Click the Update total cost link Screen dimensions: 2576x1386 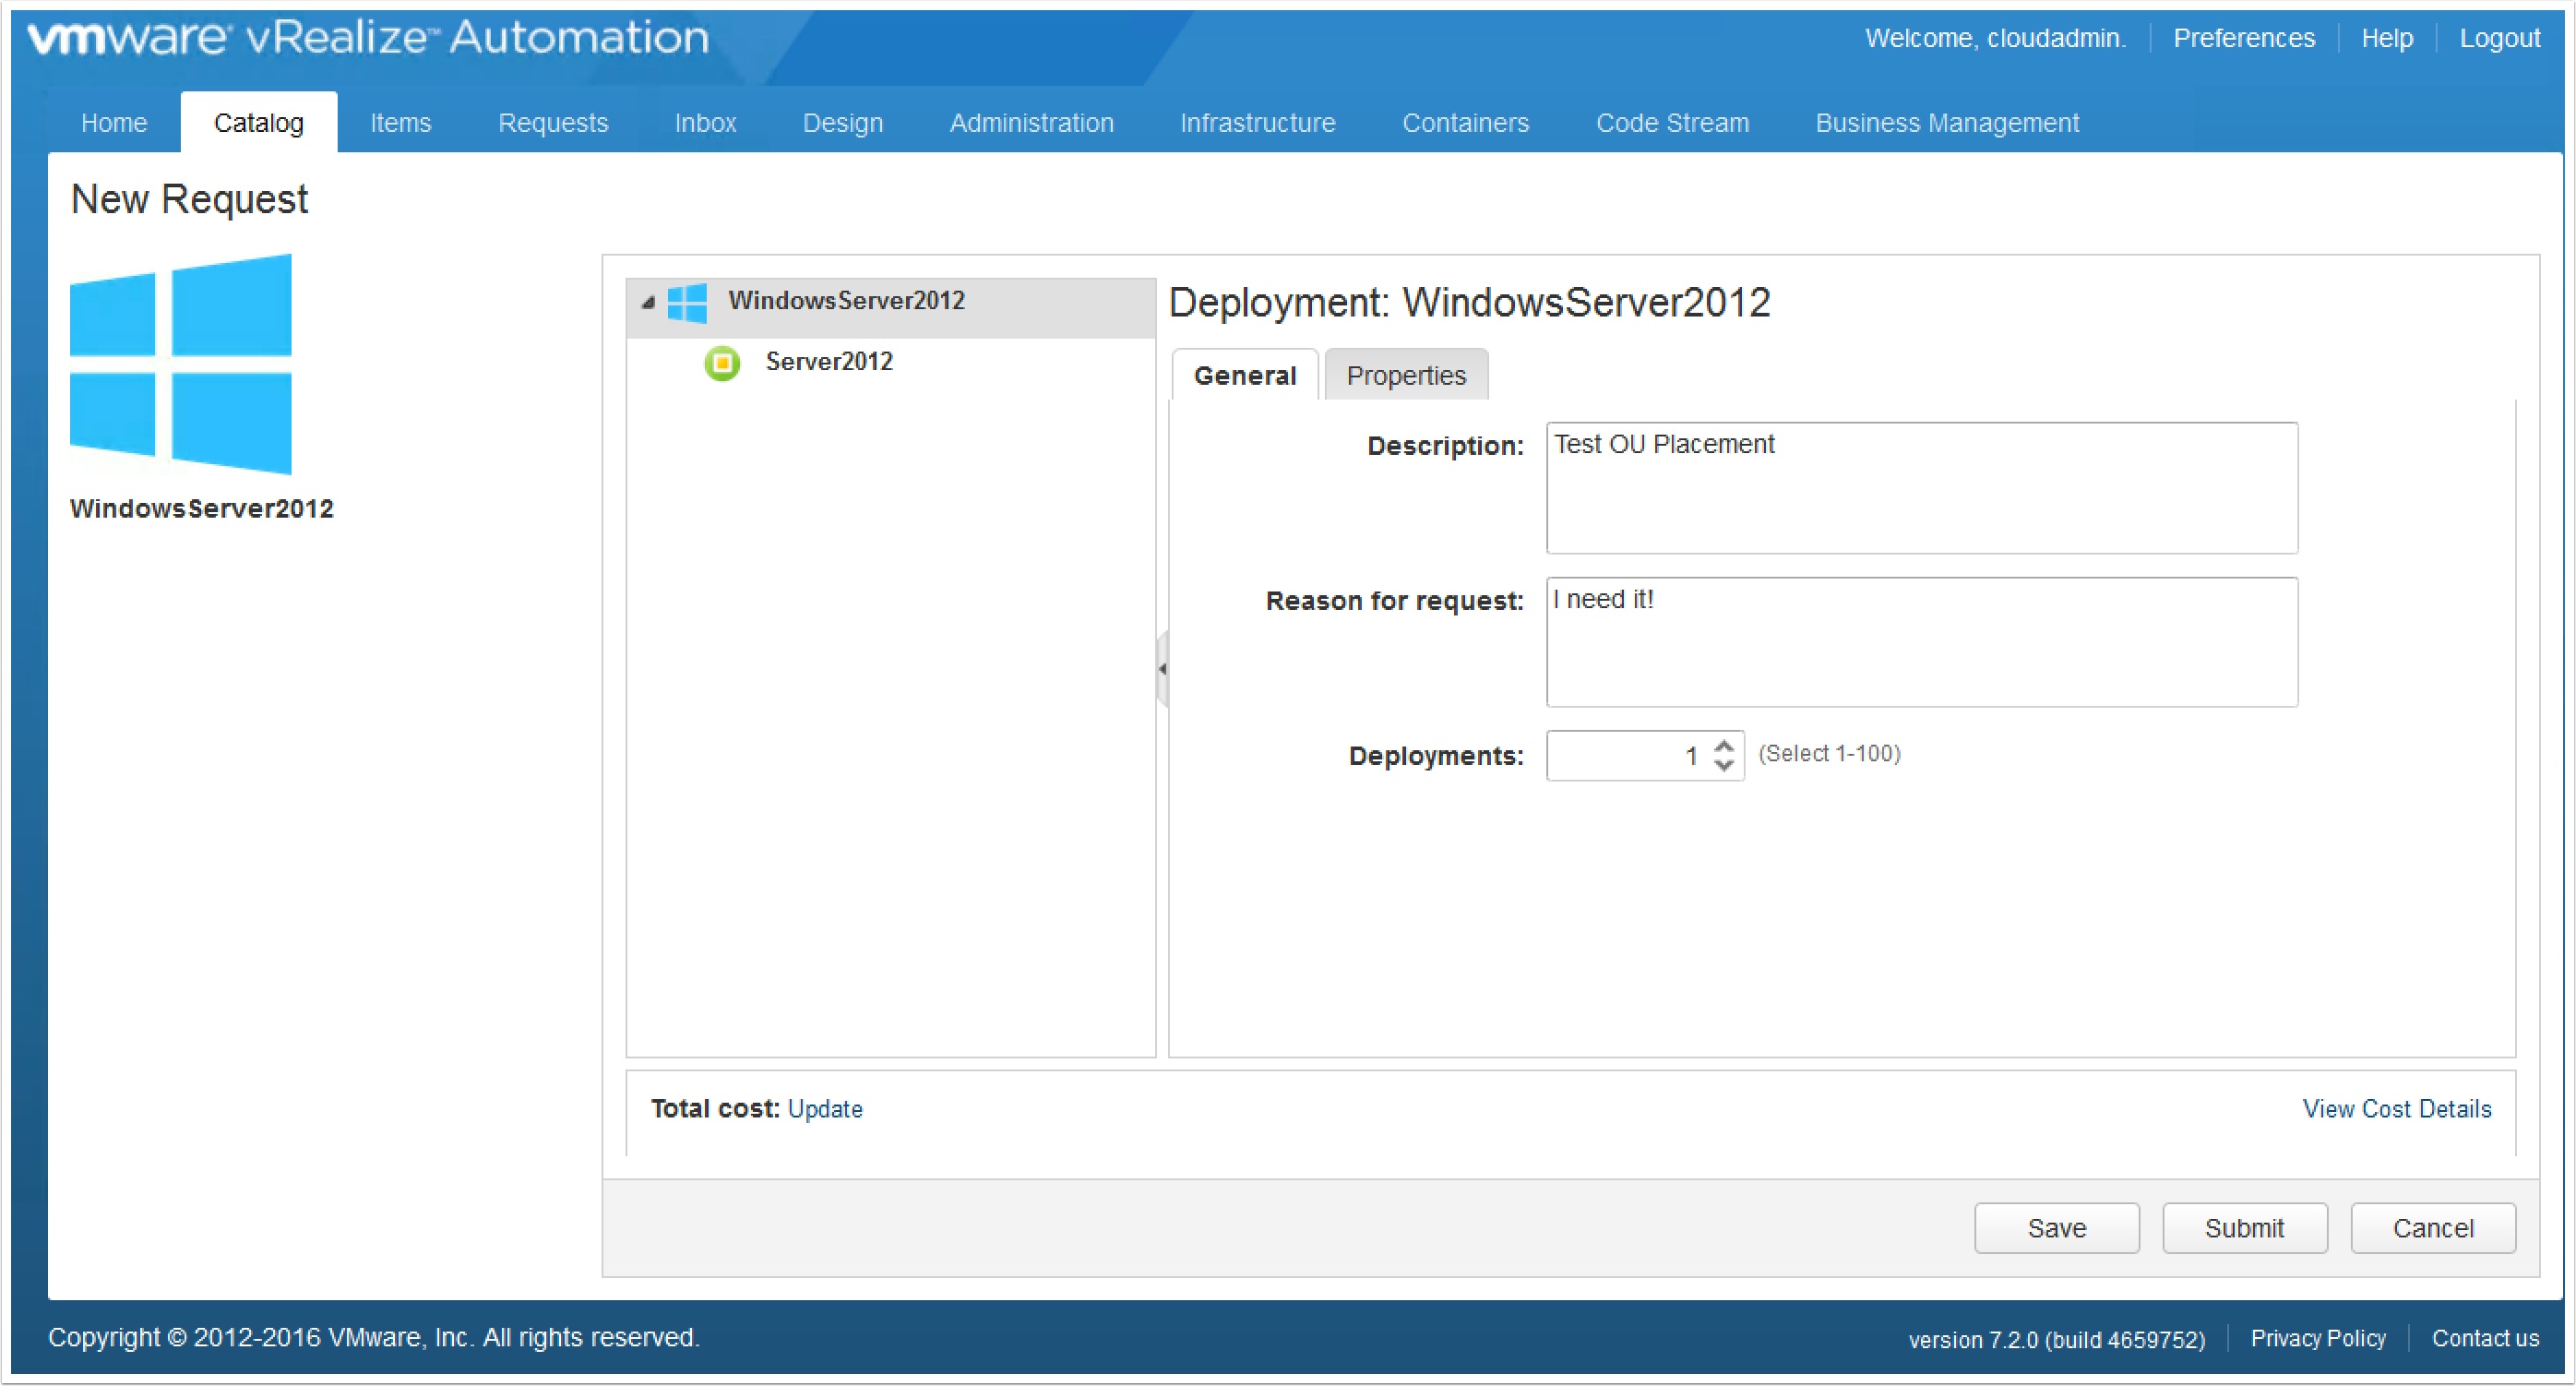(x=825, y=1109)
